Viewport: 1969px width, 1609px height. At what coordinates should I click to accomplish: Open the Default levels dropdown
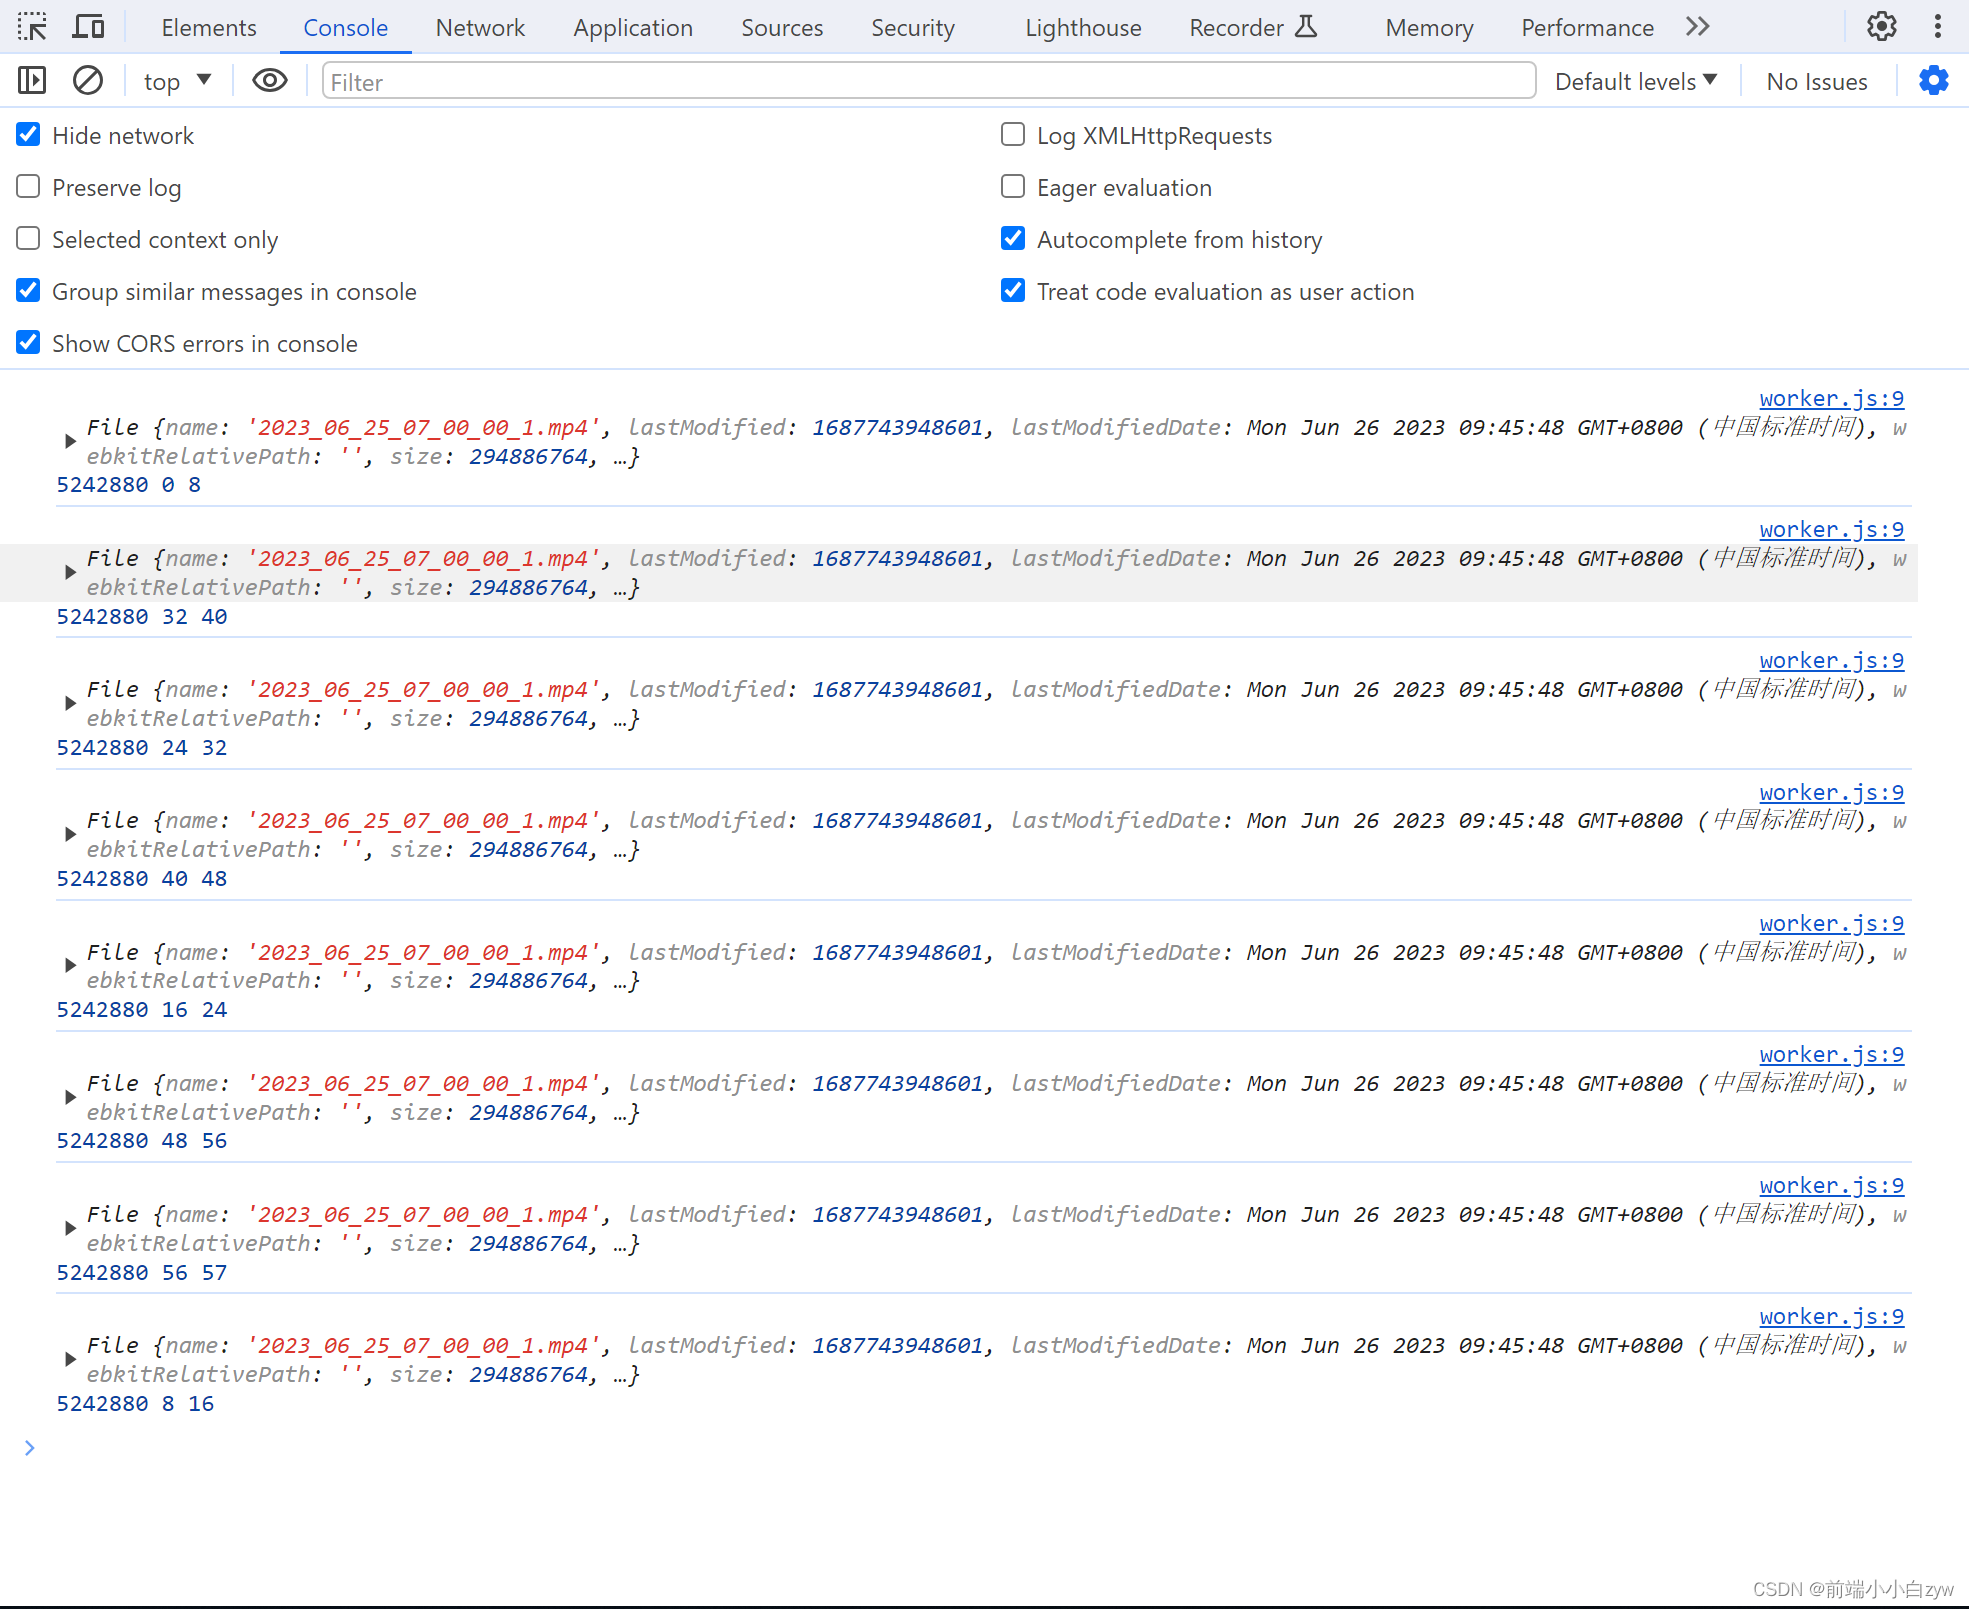click(1636, 81)
